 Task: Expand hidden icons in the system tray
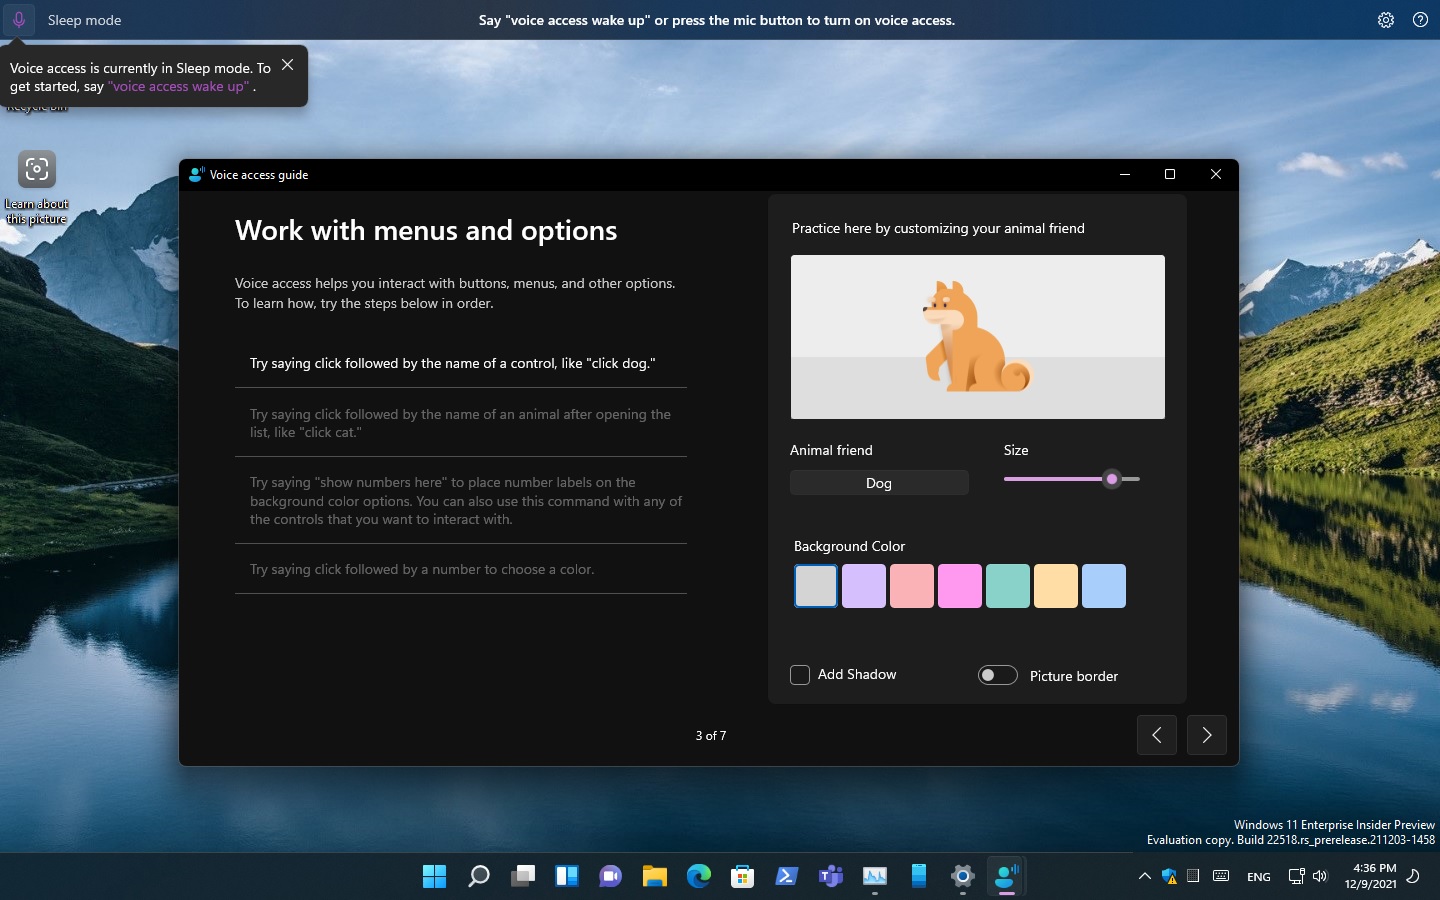[1145, 877]
